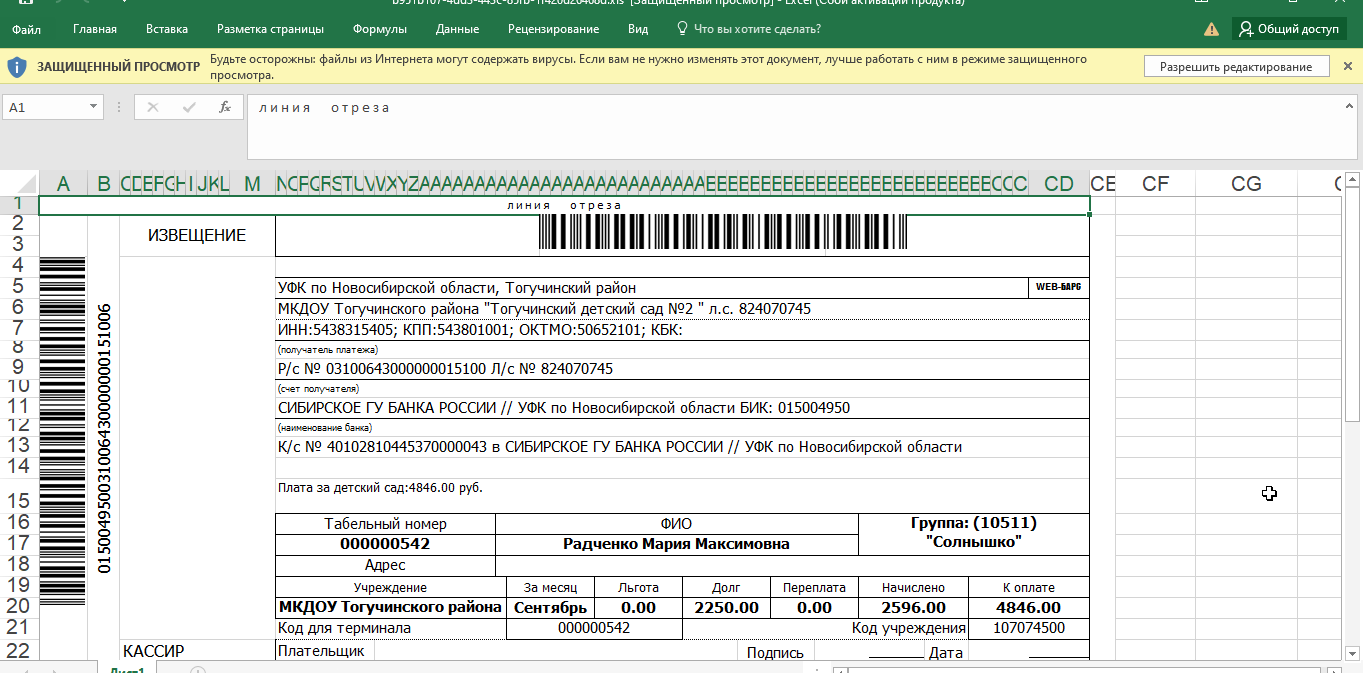Click the WEB-БАРС cell

[x=1058, y=287]
